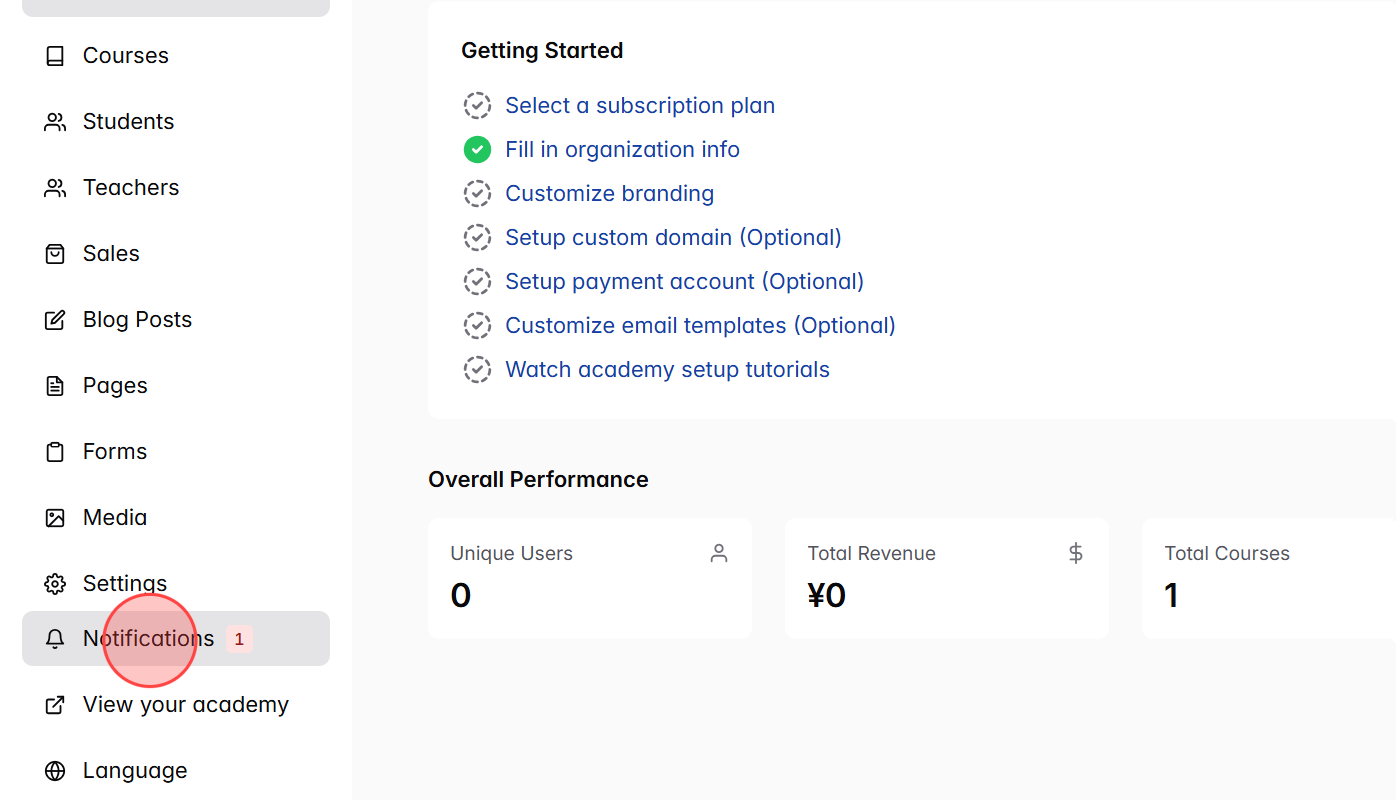
Task: Open Settings with the gear icon
Action: tap(55, 583)
